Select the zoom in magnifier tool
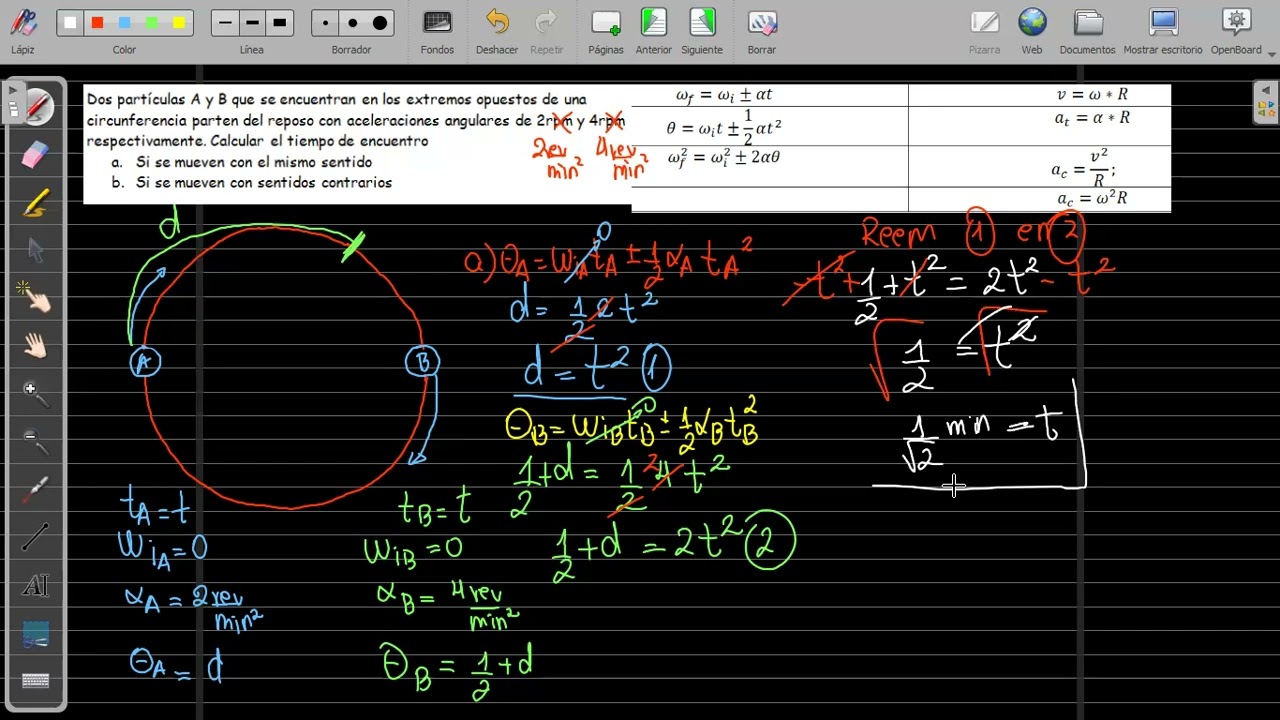This screenshot has width=1280, height=720. [x=35, y=394]
